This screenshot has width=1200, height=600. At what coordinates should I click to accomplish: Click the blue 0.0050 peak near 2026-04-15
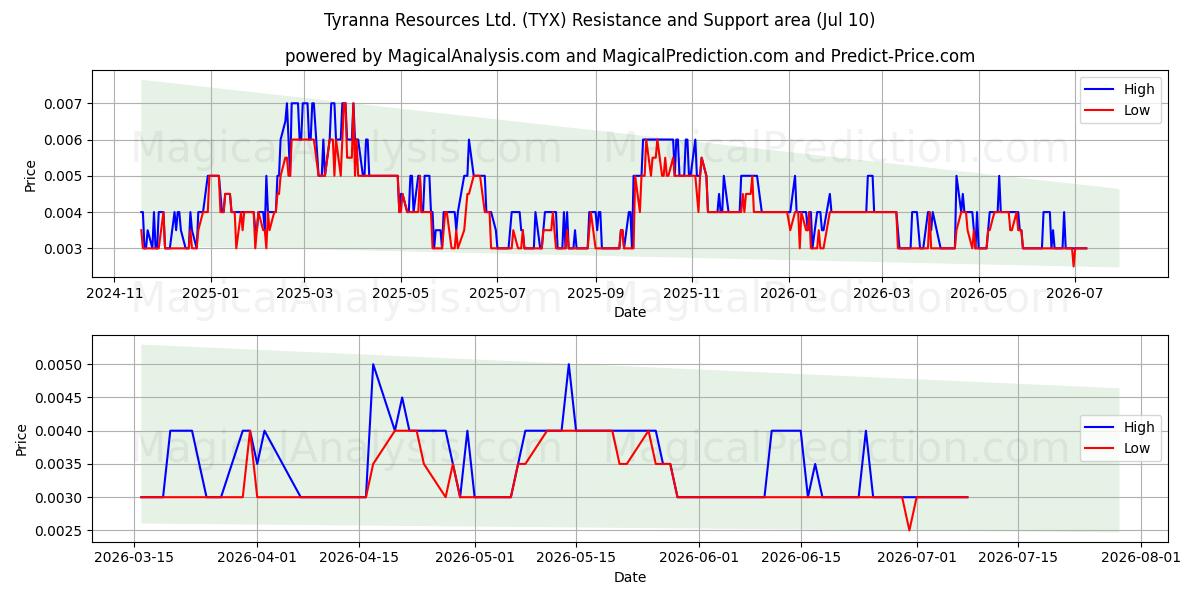tap(373, 365)
